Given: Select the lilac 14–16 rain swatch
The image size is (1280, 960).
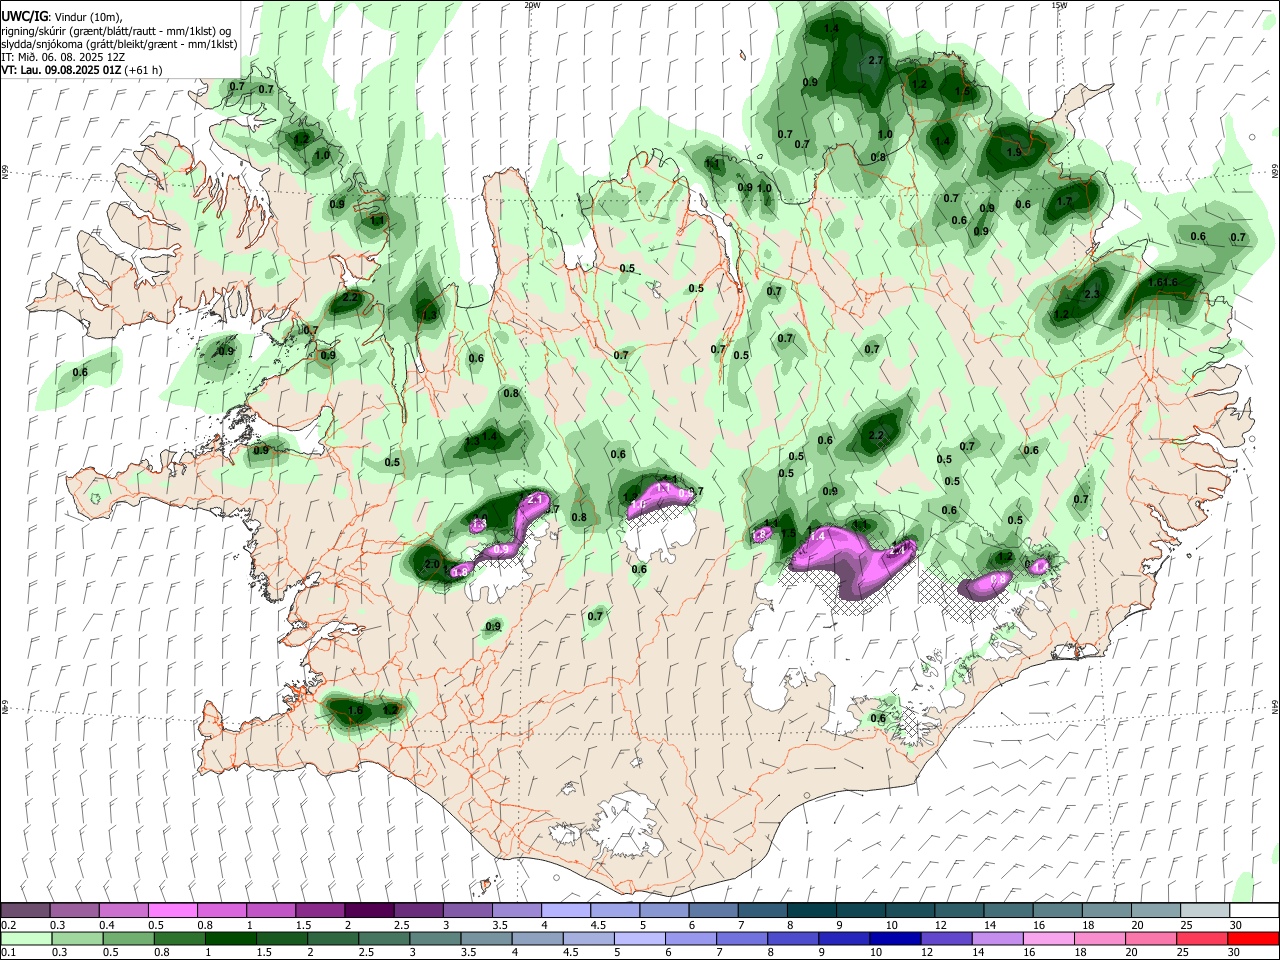Looking at the screenshot, I should click(997, 938).
